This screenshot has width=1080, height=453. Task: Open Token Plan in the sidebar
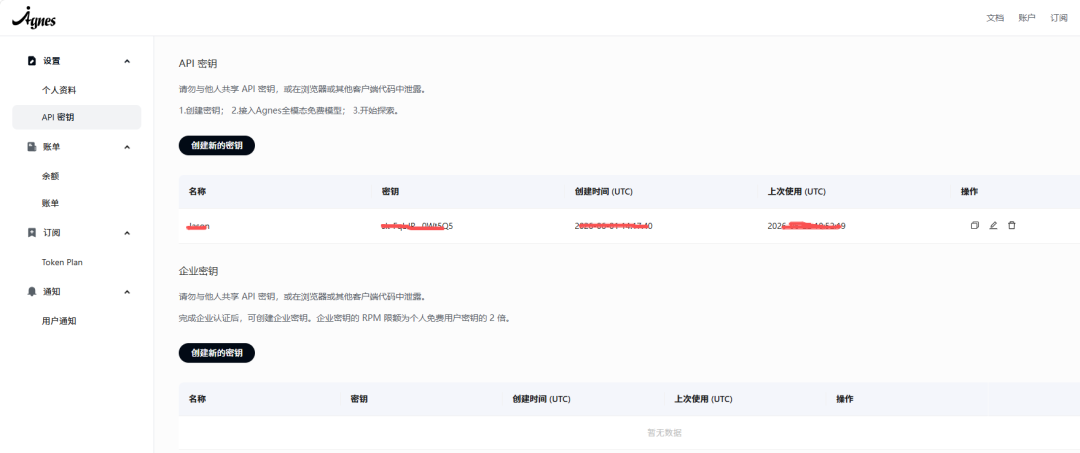(x=62, y=262)
